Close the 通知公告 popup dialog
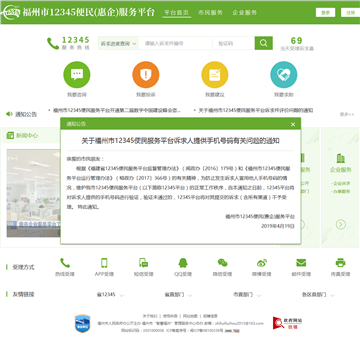Image resolution: width=360 pixels, height=360 pixels. 293,124
